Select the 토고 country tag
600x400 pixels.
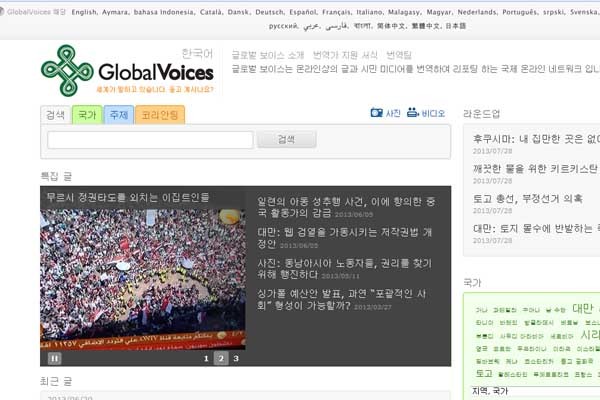click(484, 374)
